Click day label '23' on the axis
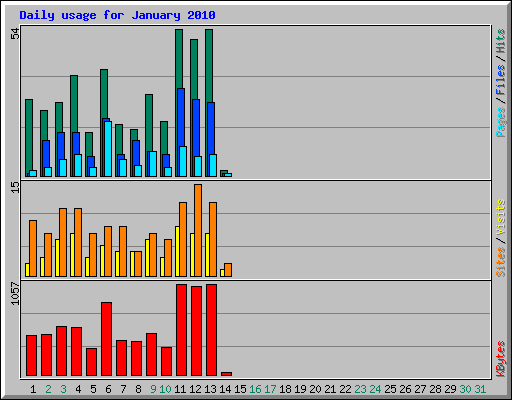512x400 pixels. 360,389
